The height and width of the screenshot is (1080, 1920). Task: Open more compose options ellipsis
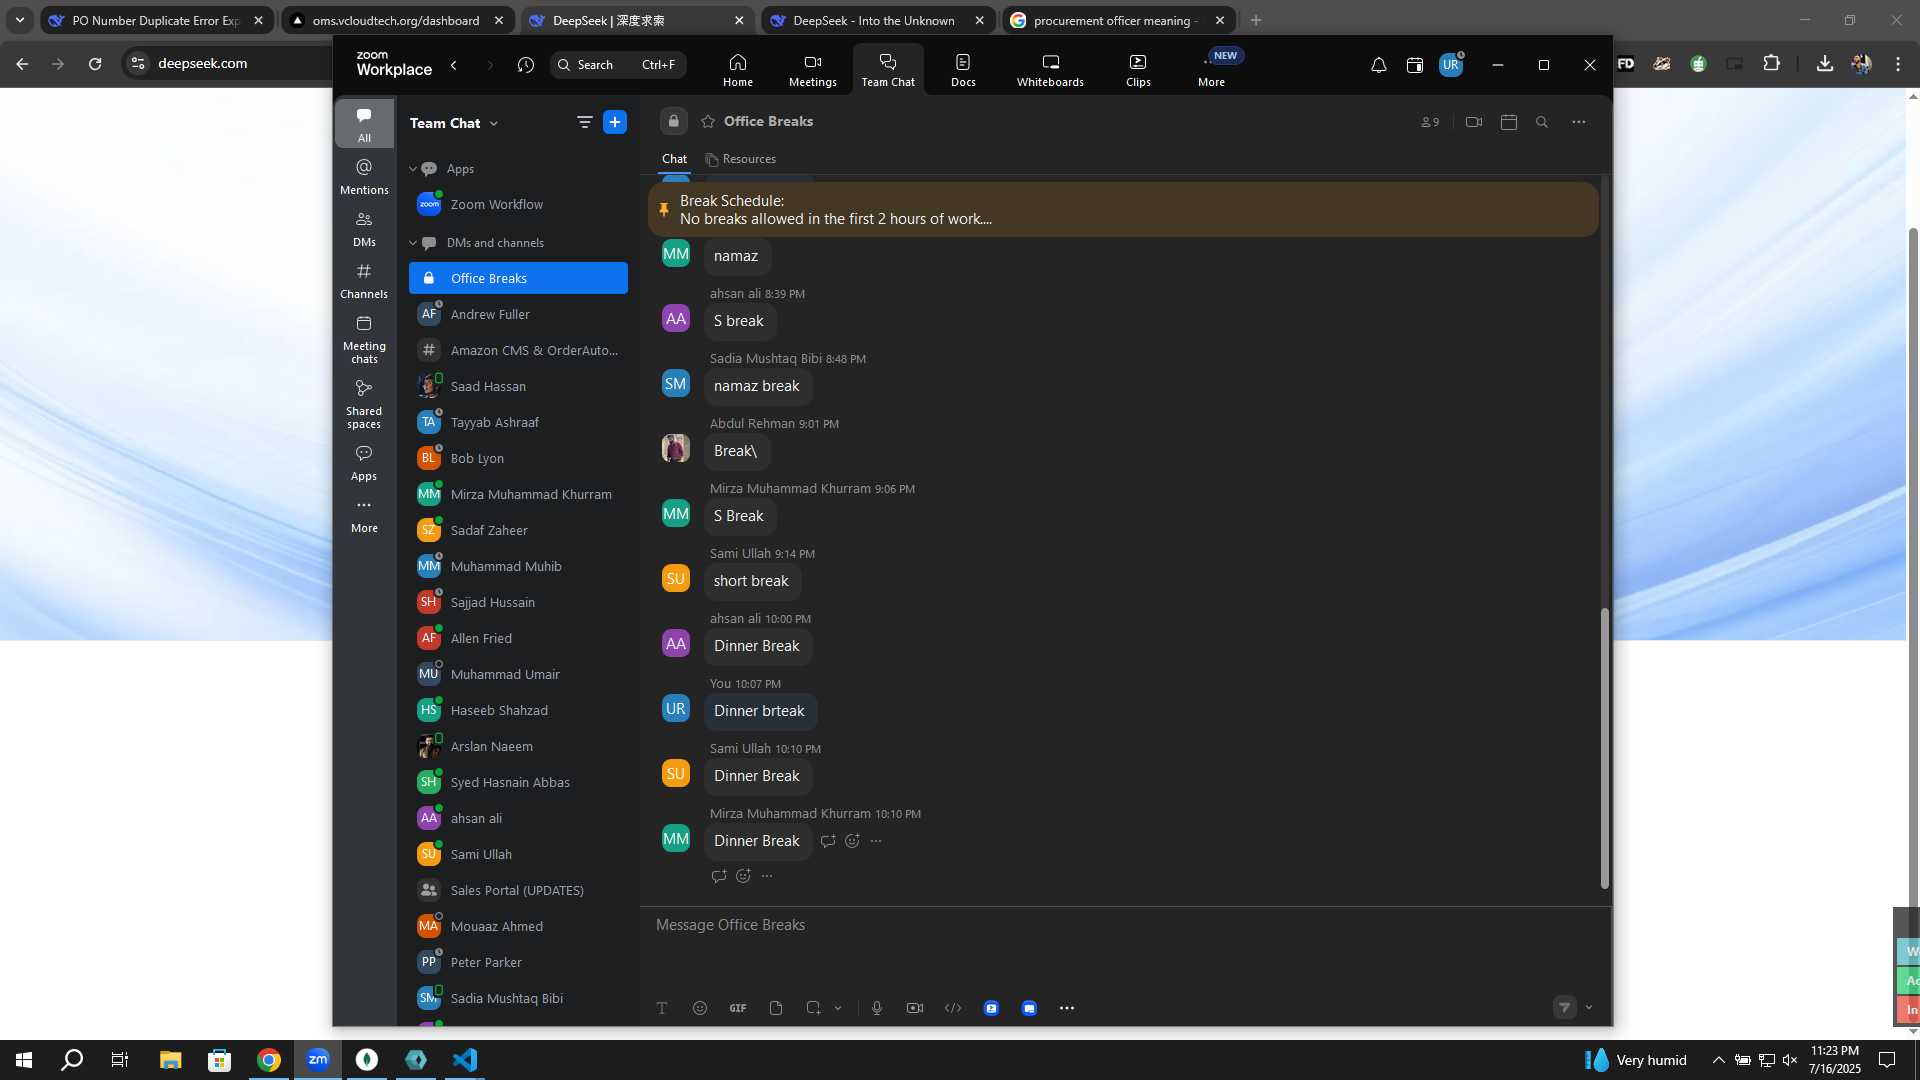tap(1067, 1008)
